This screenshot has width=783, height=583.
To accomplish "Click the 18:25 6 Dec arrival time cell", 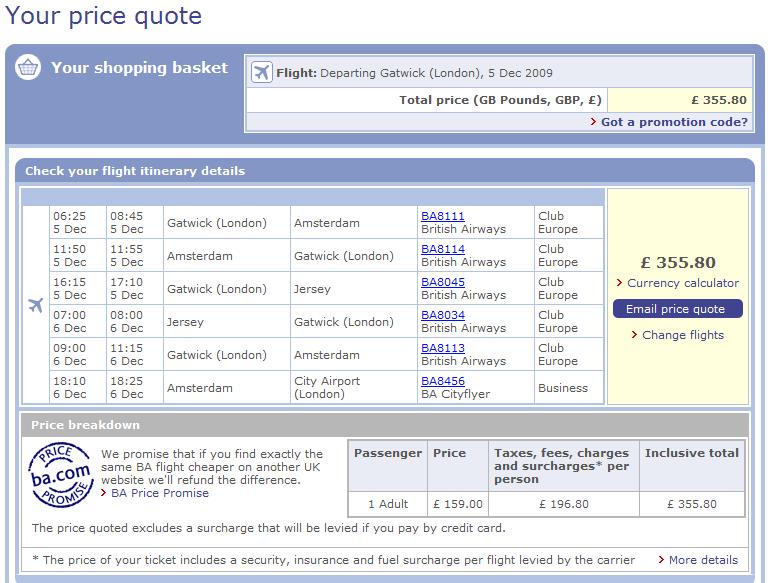I will (x=135, y=387).
